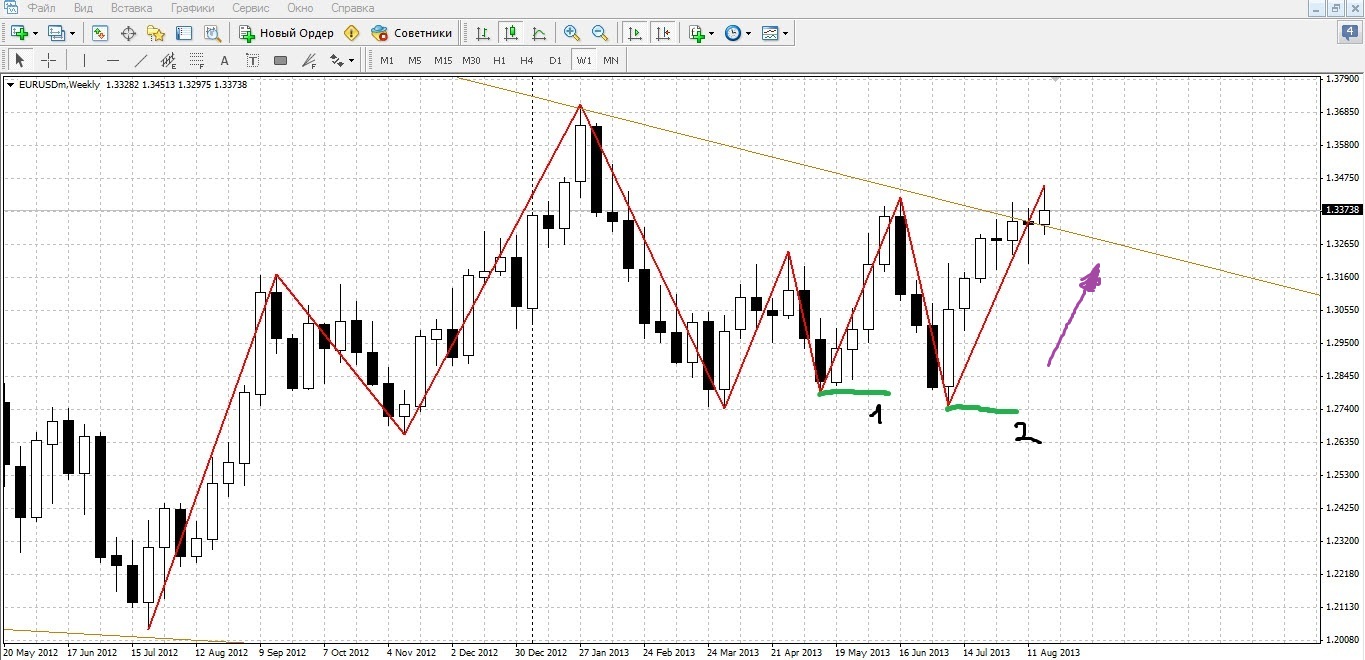Open the Сервис menu

pyautogui.click(x=250, y=7)
